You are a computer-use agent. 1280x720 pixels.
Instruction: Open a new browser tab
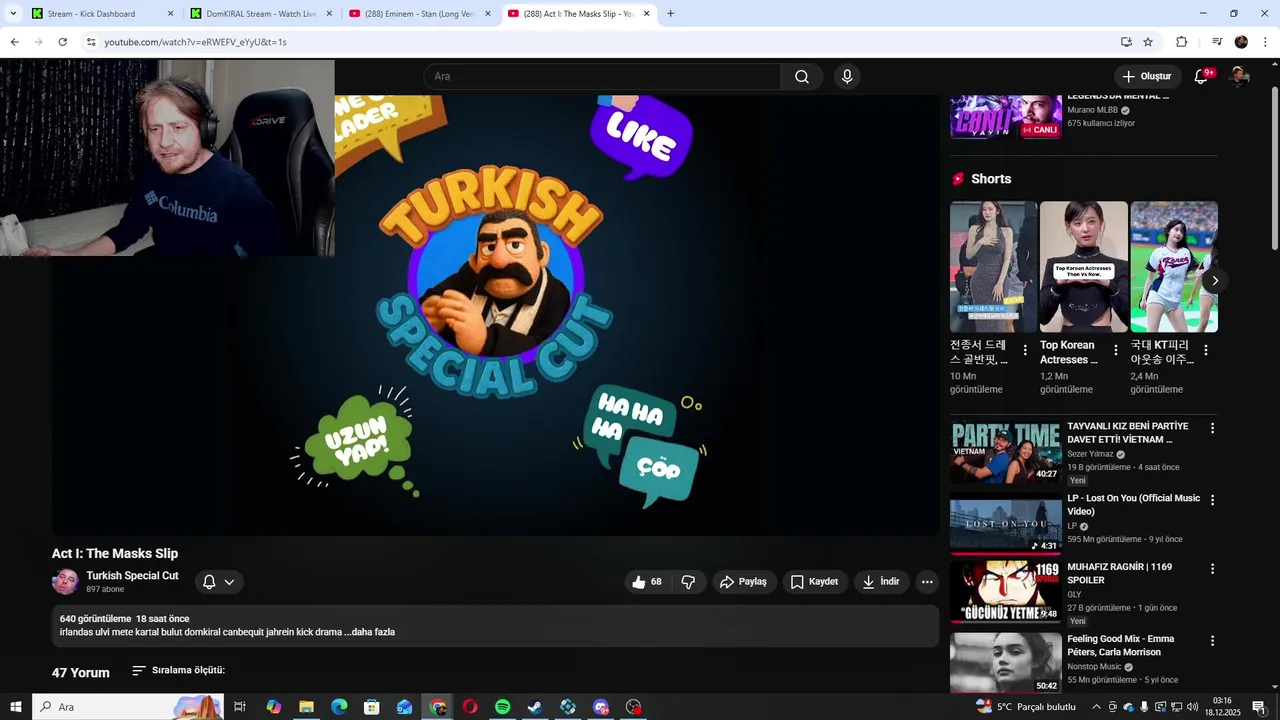(670, 14)
